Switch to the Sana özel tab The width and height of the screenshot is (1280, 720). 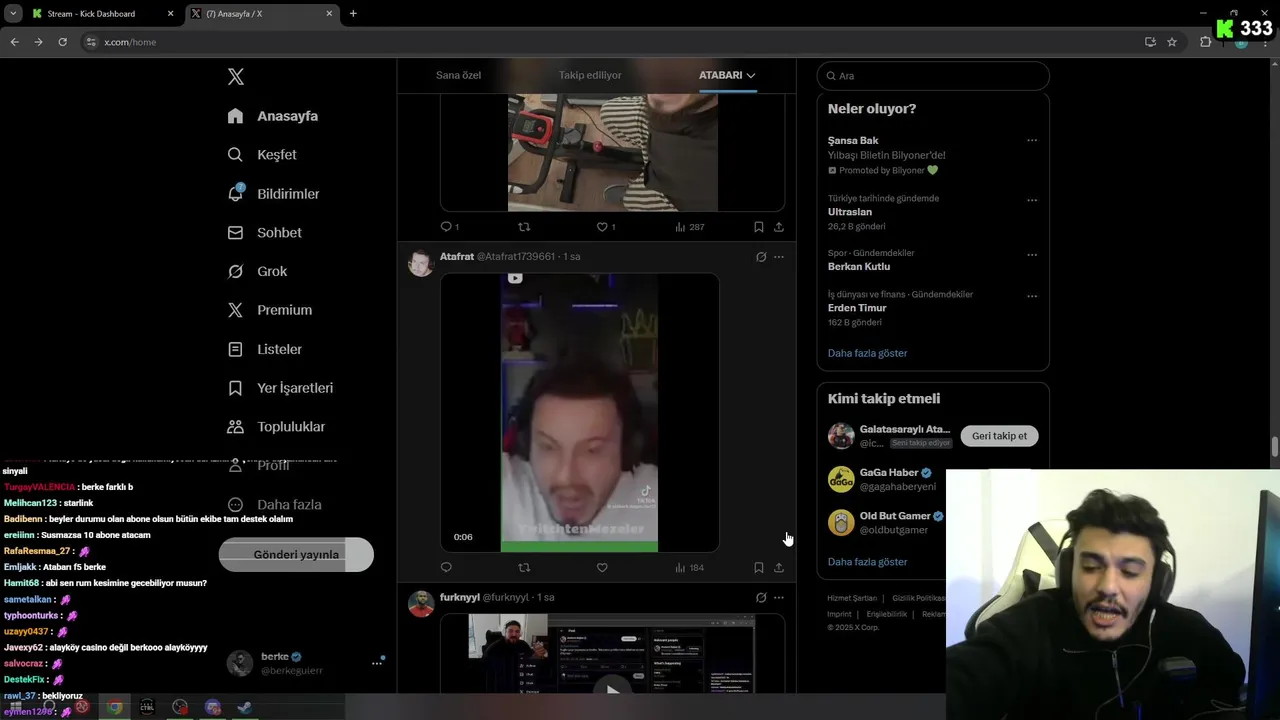458,75
